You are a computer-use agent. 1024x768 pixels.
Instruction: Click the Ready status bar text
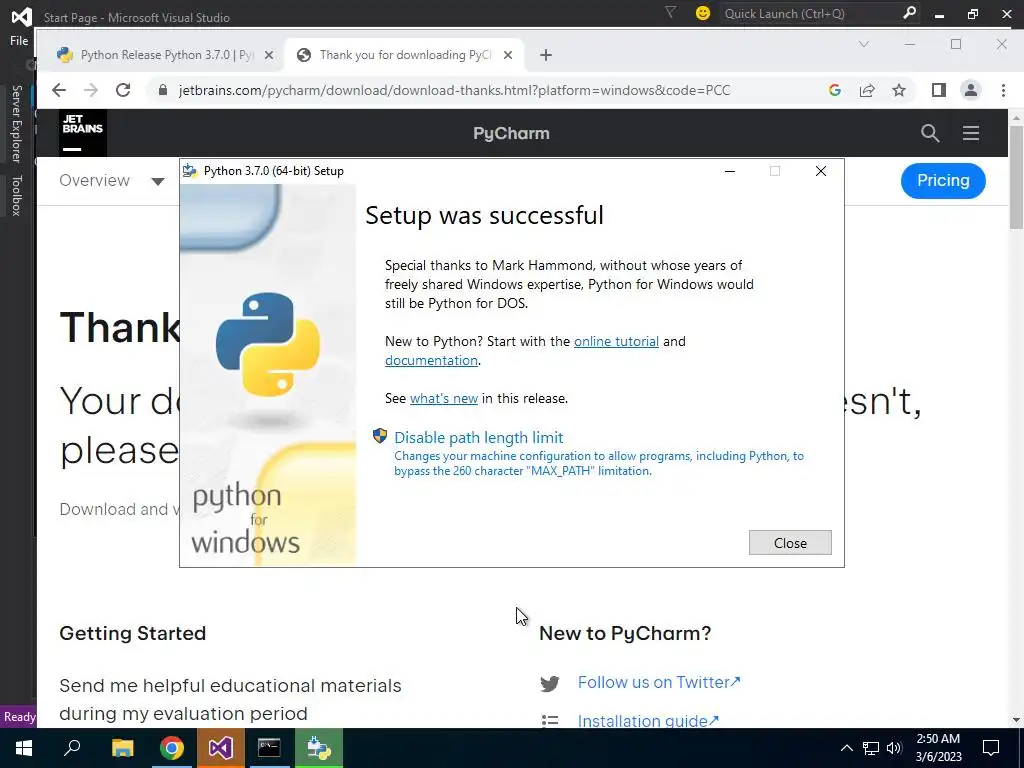click(20, 717)
